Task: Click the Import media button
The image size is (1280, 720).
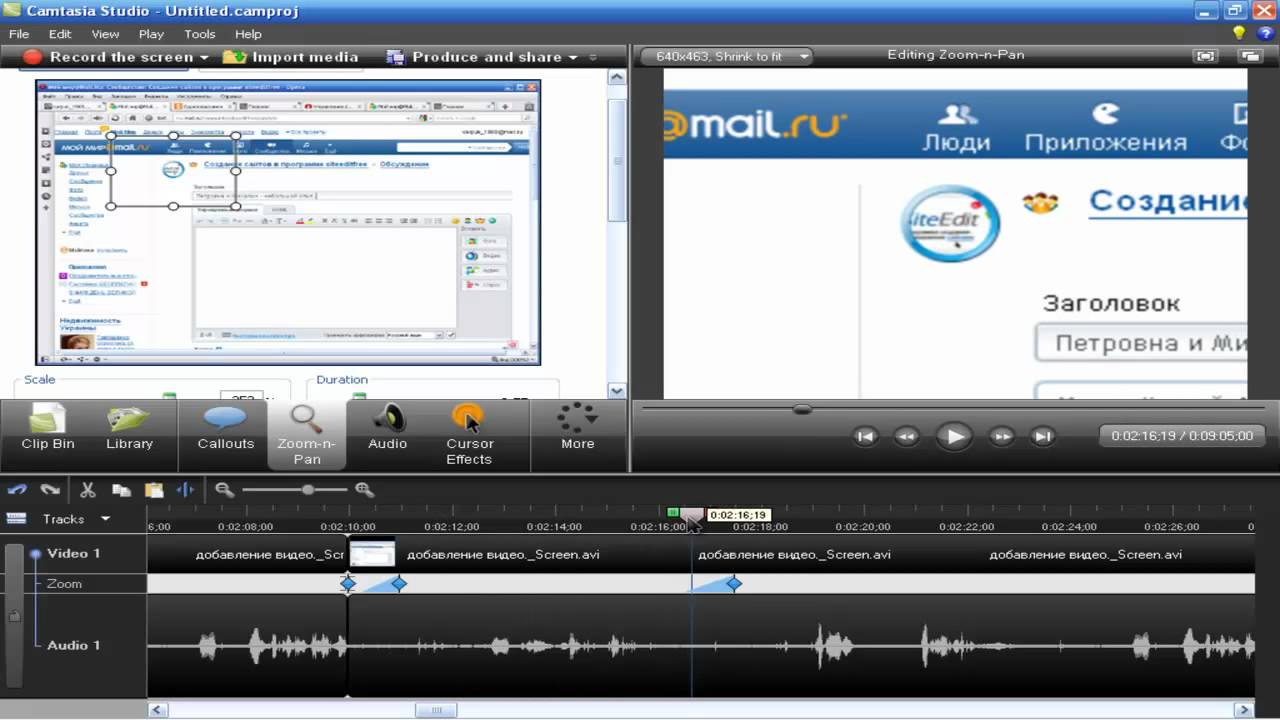Action: point(291,57)
